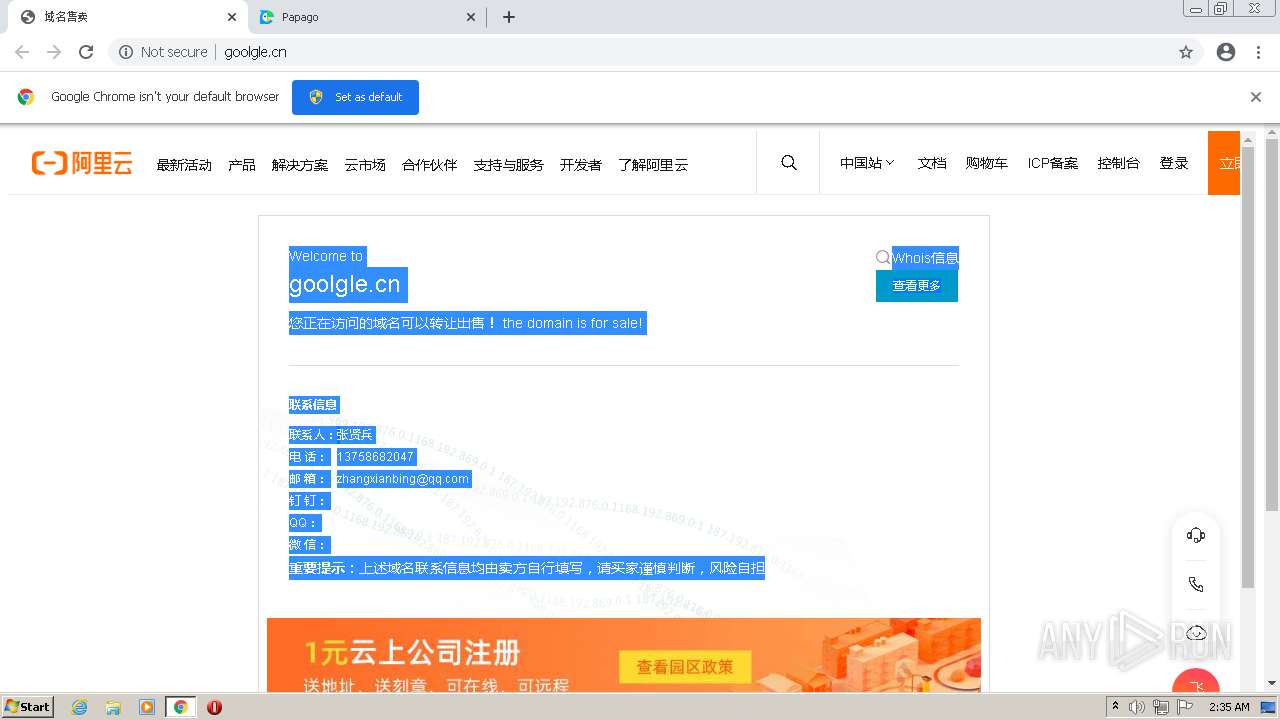Click Chrome taskbar icon
The height and width of the screenshot is (720, 1280).
pyautogui.click(x=180, y=707)
